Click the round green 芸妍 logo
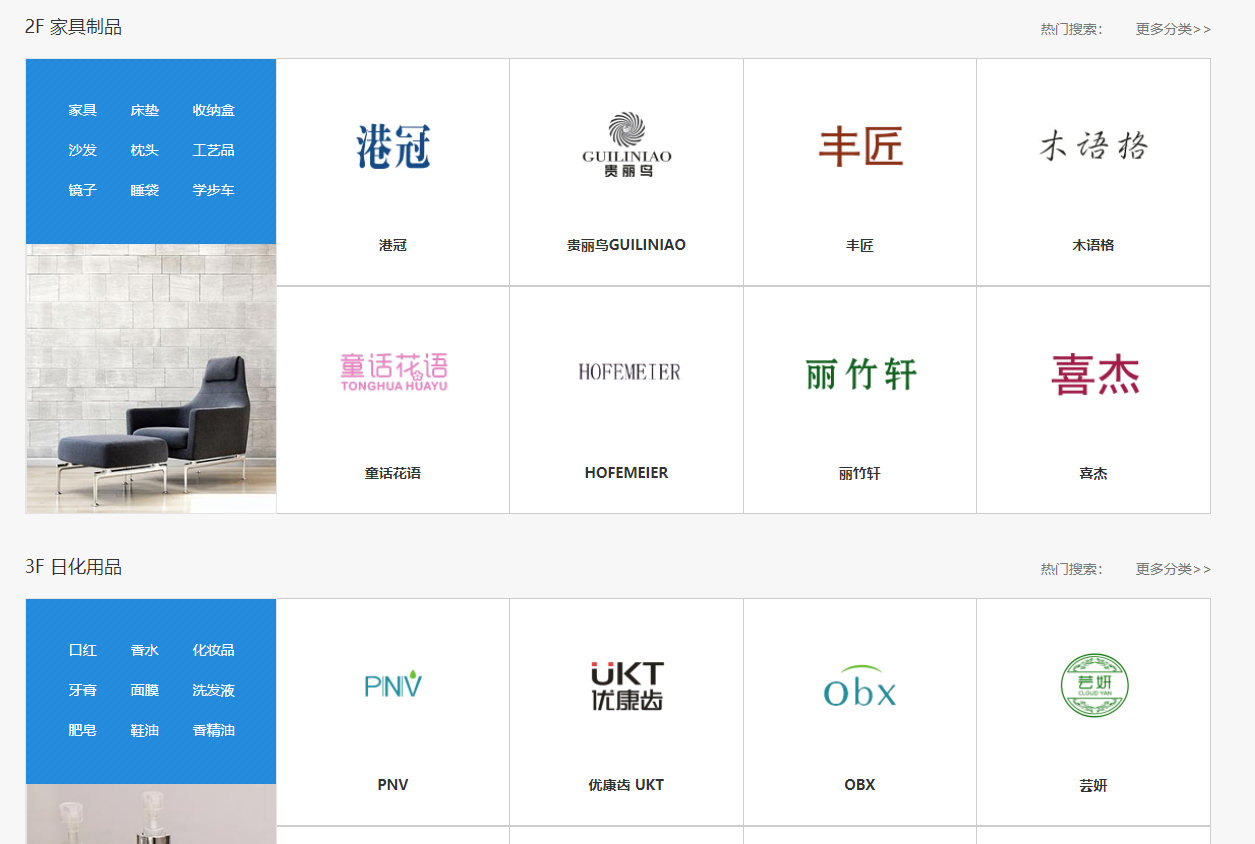The height and width of the screenshot is (844, 1255). coord(1094,685)
